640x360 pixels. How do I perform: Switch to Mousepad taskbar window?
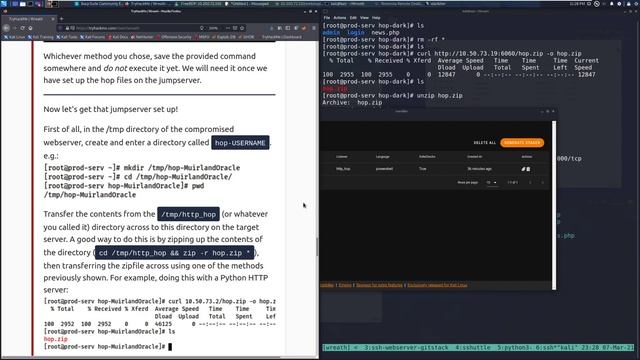coord(247,4)
